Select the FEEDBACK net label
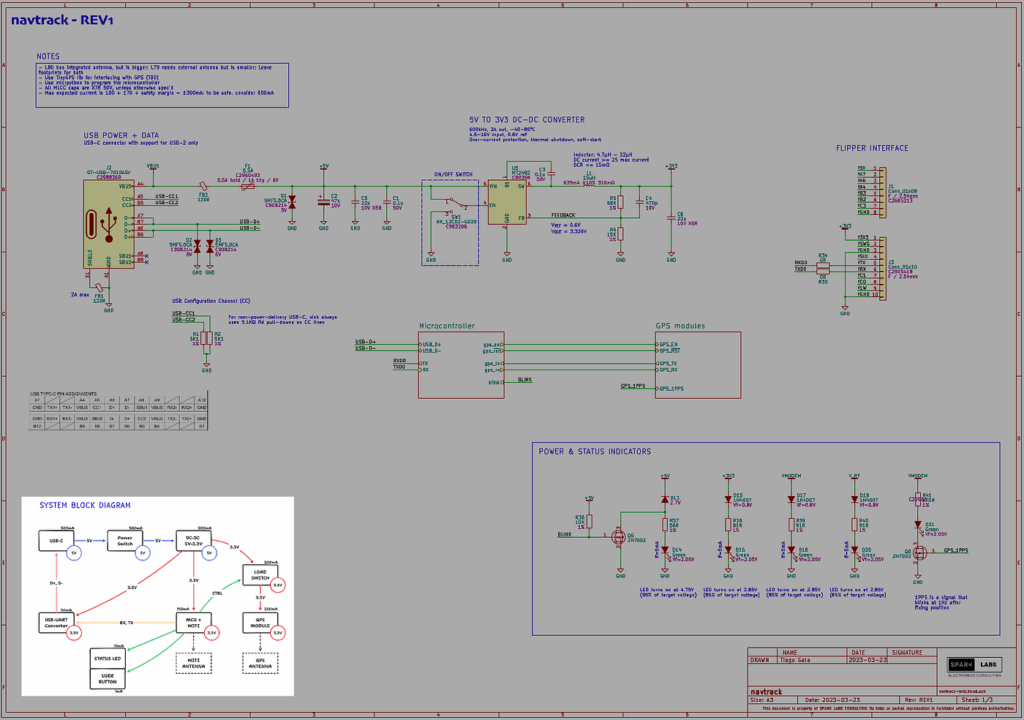Screen dimensions: 1024x720 (x=563, y=215)
